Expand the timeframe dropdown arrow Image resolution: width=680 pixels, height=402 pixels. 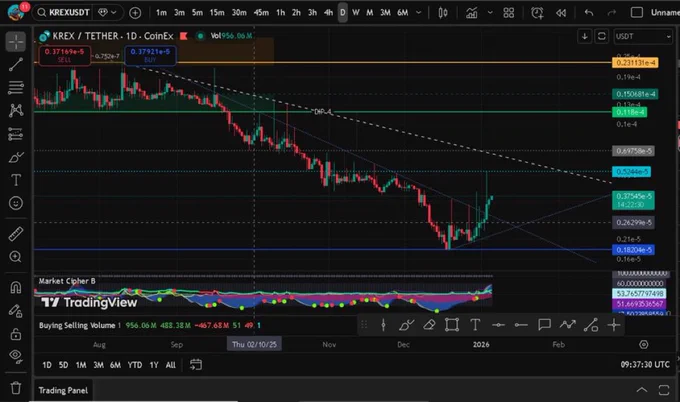pos(418,13)
